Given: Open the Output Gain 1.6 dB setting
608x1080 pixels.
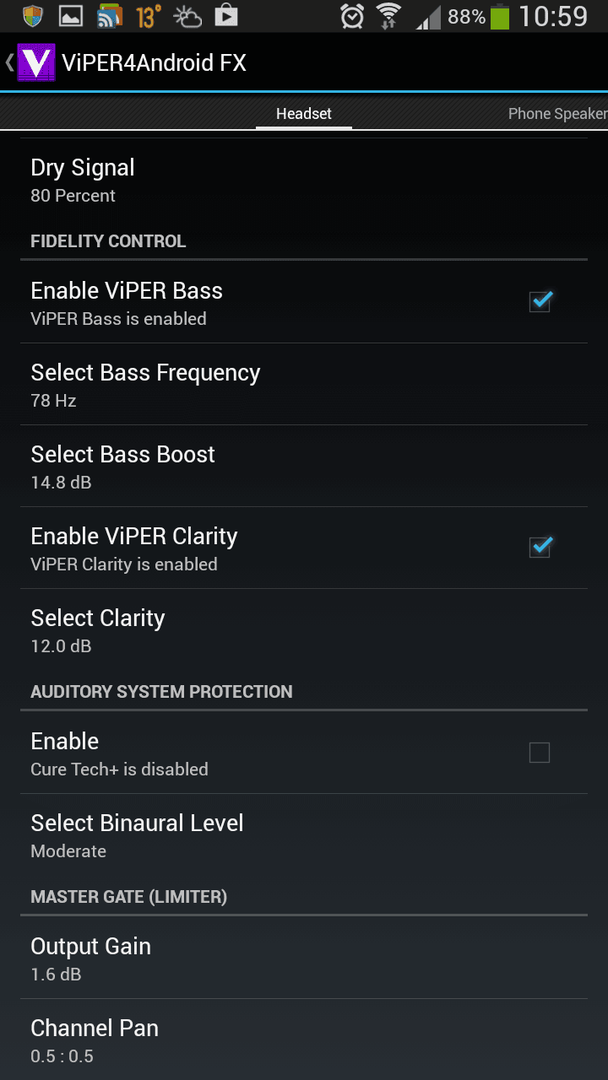Looking at the screenshot, I should (x=304, y=957).
